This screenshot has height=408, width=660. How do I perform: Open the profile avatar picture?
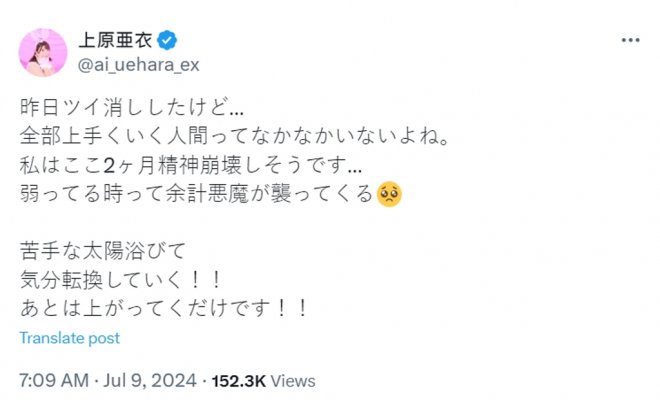pos(43,52)
